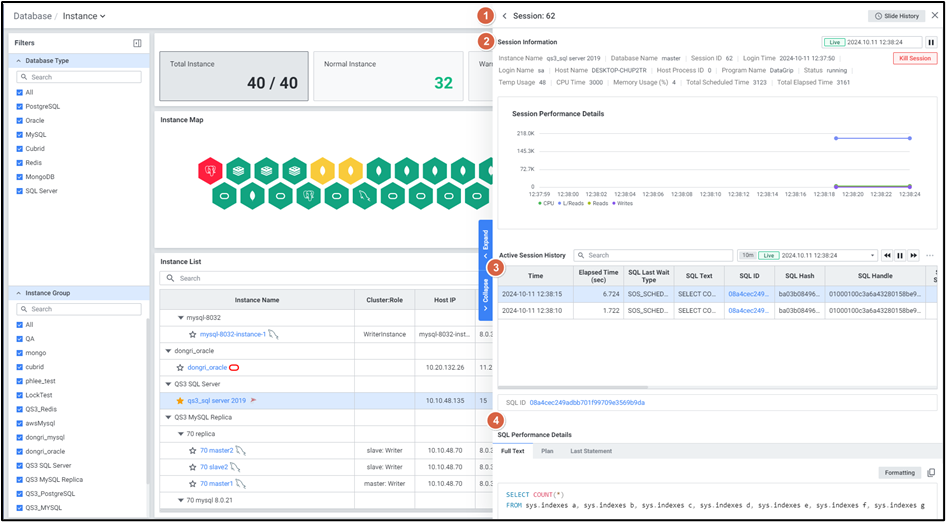This screenshot has height=522, width=946.
Task: Click the Active Session History search field
Action: click(659, 256)
